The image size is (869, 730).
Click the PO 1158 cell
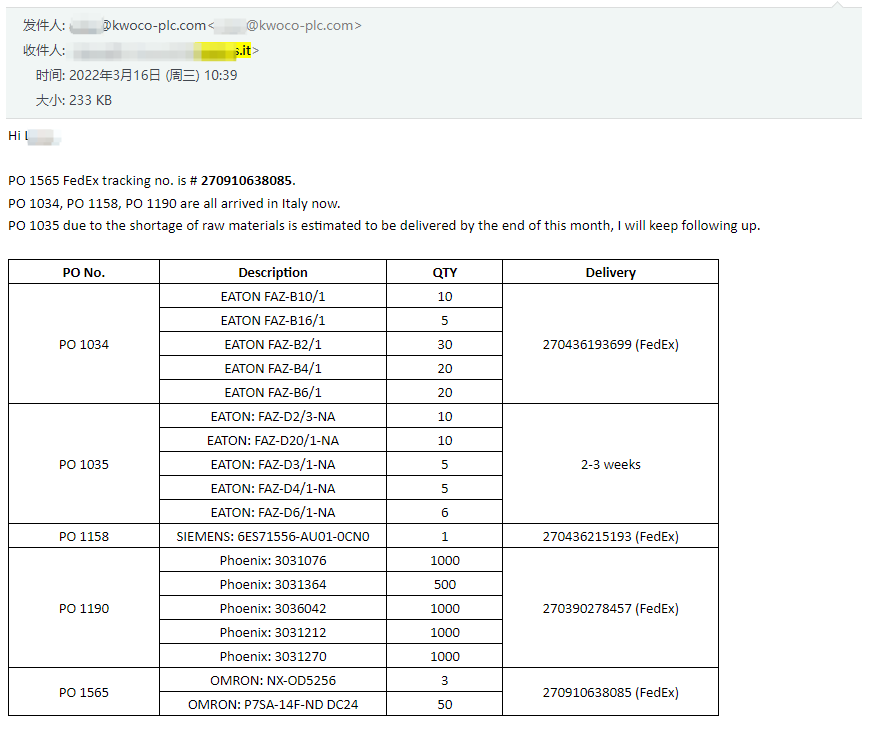point(84,537)
